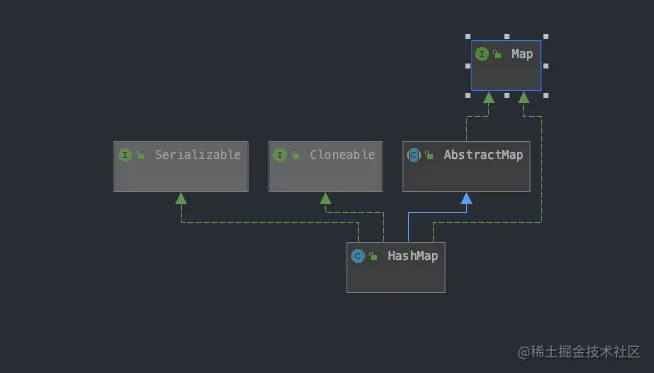This screenshot has height=373, width=654.
Task: Click the top-left selection handle of Map
Action: click(468, 37)
